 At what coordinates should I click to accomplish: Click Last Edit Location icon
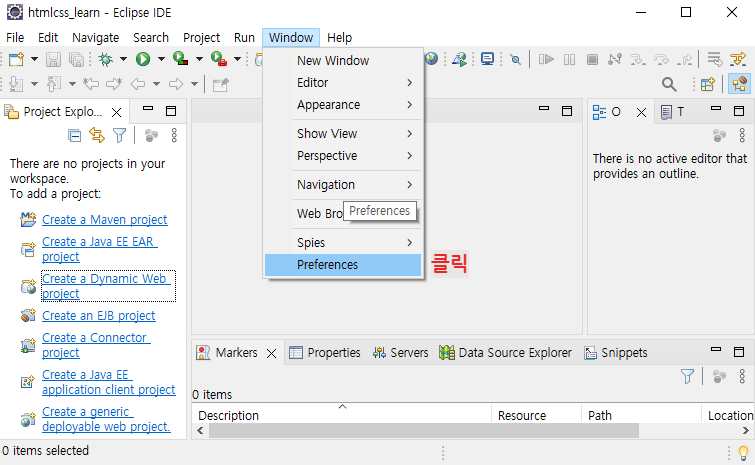tap(91, 84)
